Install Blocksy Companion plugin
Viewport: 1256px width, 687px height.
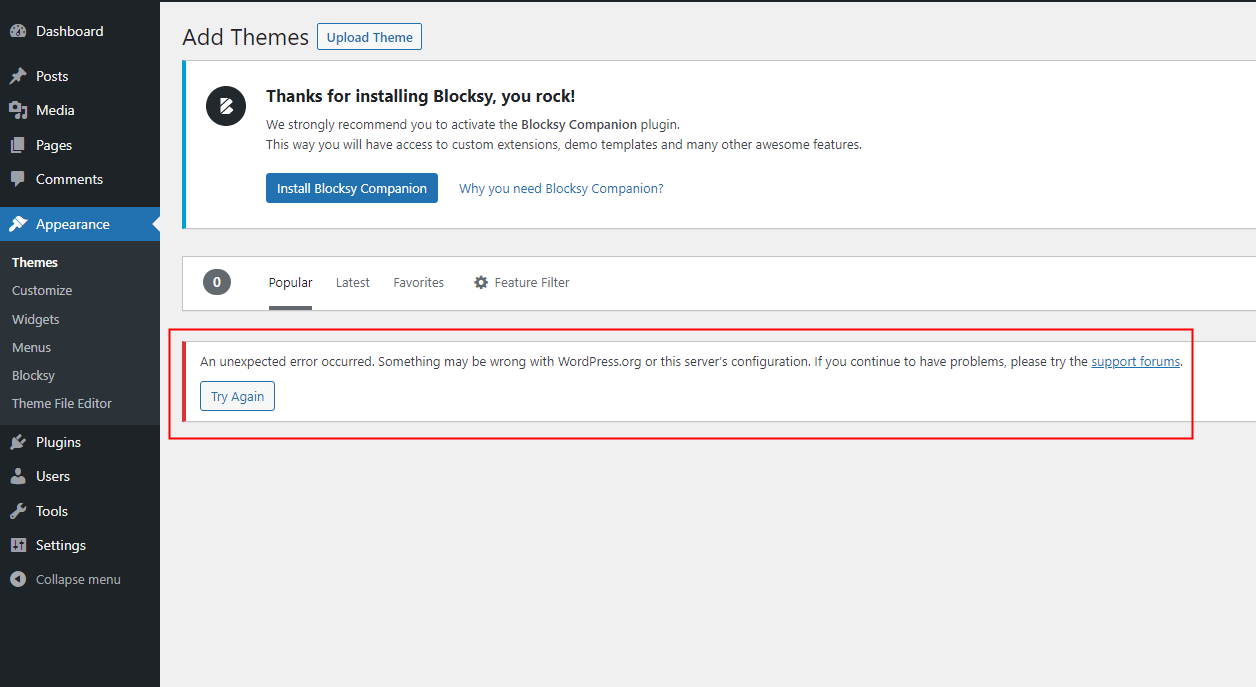[x=352, y=188]
